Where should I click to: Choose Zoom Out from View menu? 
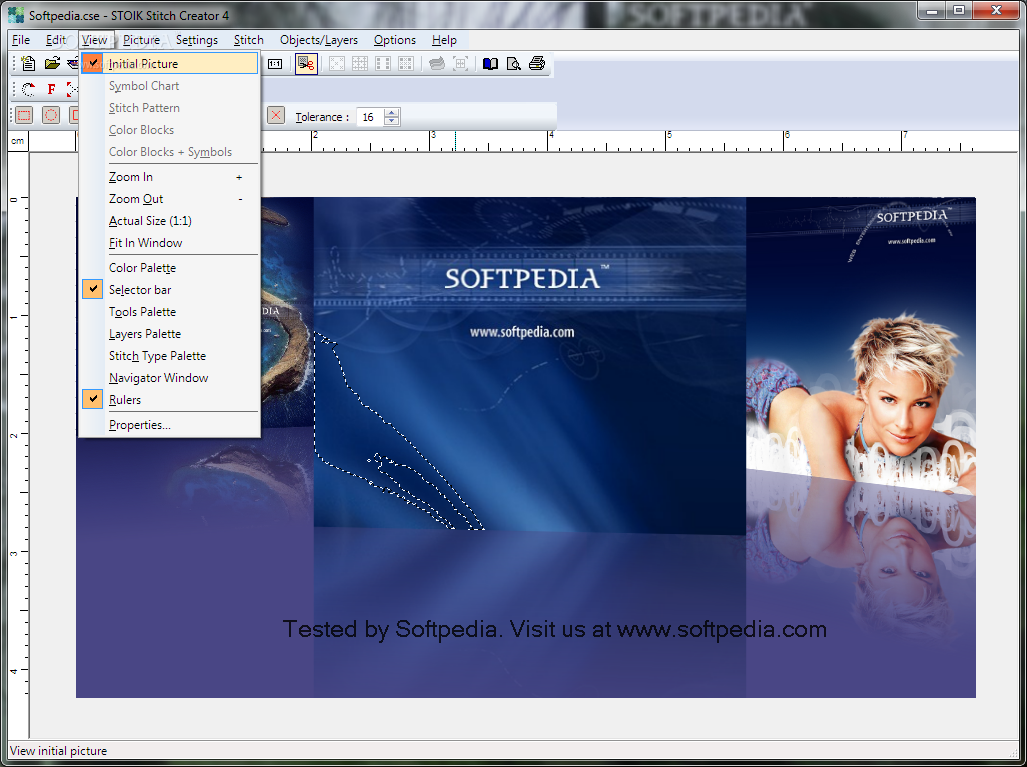(x=169, y=199)
